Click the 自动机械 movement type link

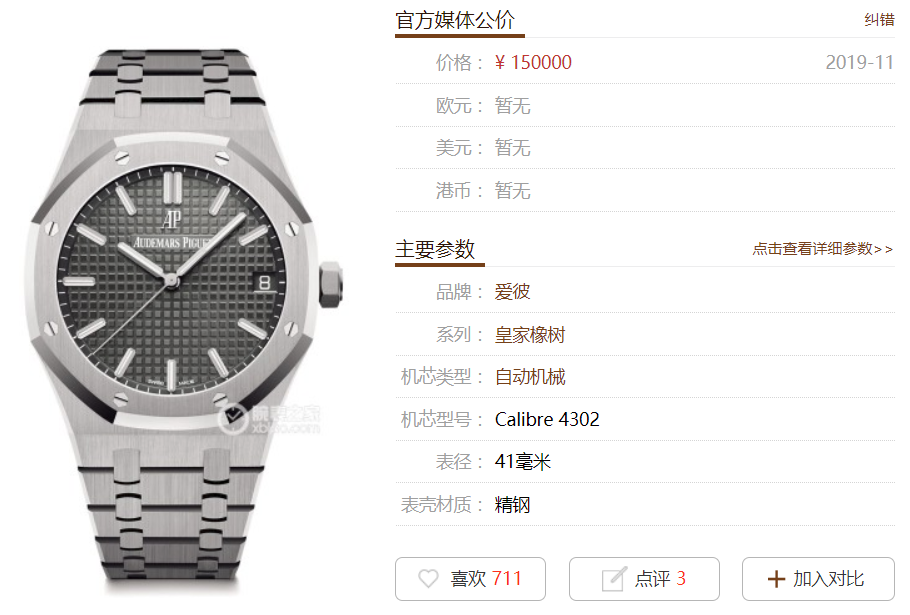(x=530, y=377)
